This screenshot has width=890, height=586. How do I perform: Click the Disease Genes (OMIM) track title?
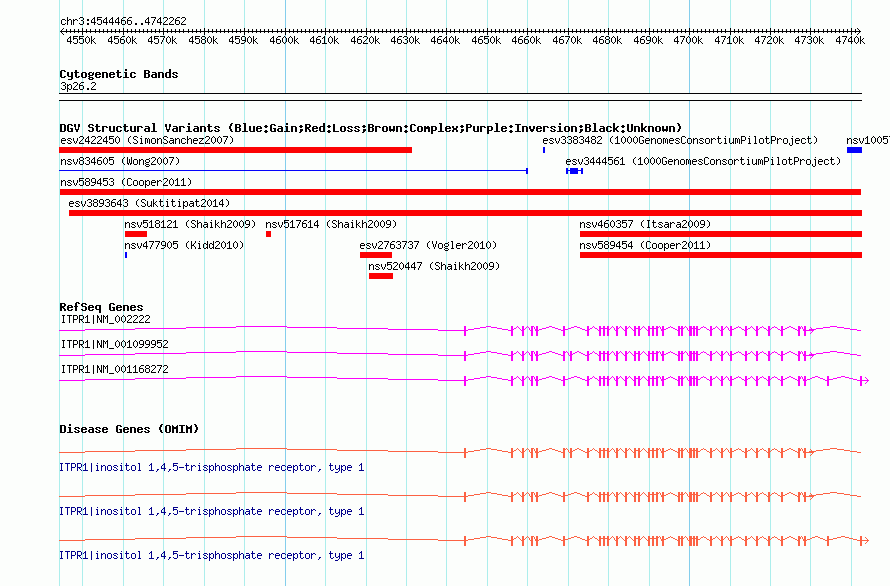point(129,429)
